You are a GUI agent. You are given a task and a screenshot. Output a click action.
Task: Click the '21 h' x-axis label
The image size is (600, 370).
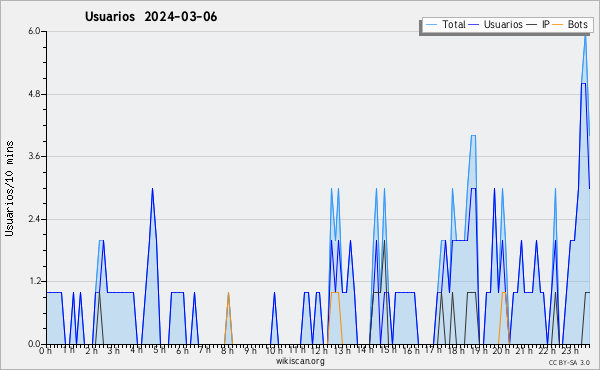524,351
